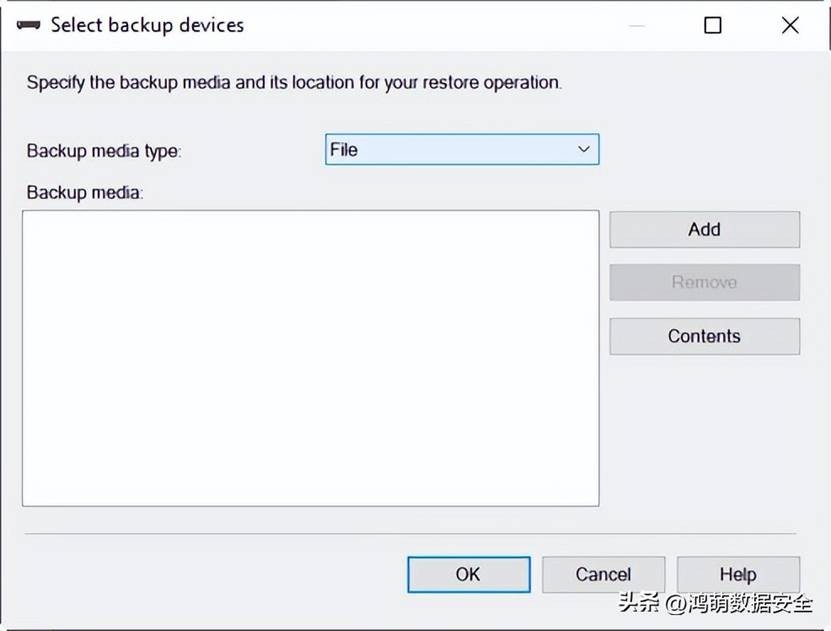831x631 pixels.
Task: Confirm selection with the OK button
Action: pyautogui.click(x=468, y=574)
